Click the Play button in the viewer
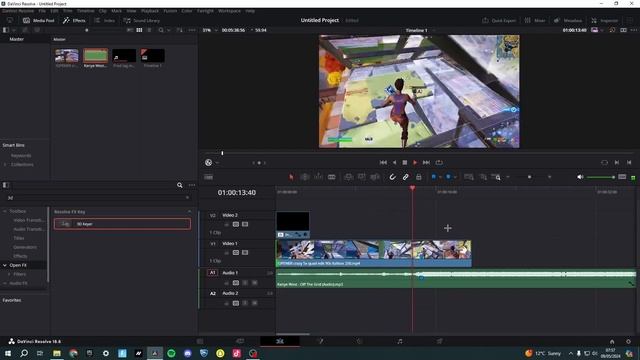This screenshot has height=360, width=640. (415, 162)
